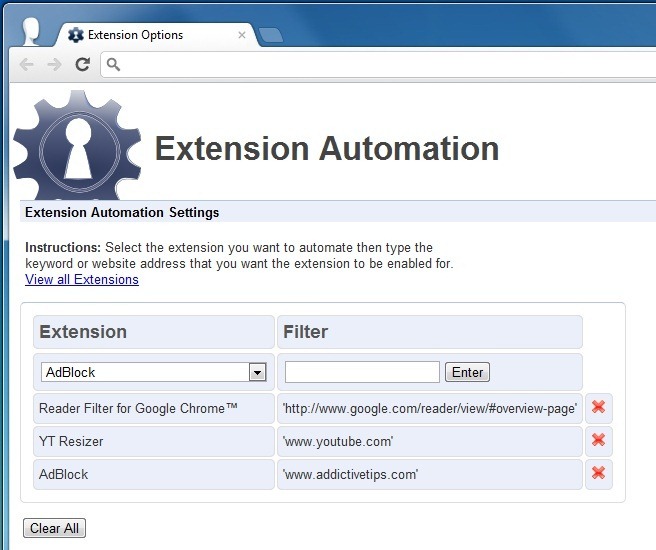The width and height of the screenshot is (656, 550).
Task: Select the Extension Options tab
Action: tap(155, 35)
